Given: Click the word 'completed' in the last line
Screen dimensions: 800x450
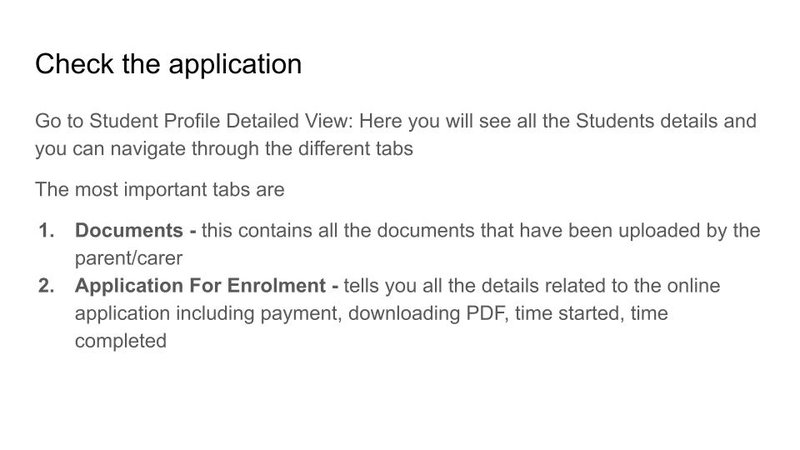Looking at the screenshot, I should coord(120,340).
